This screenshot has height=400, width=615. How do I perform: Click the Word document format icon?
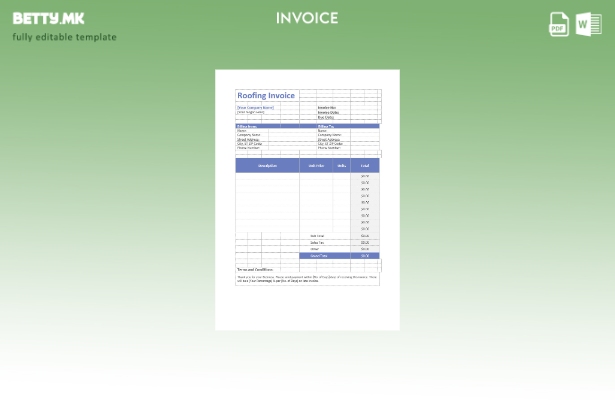click(x=589, y=24)
